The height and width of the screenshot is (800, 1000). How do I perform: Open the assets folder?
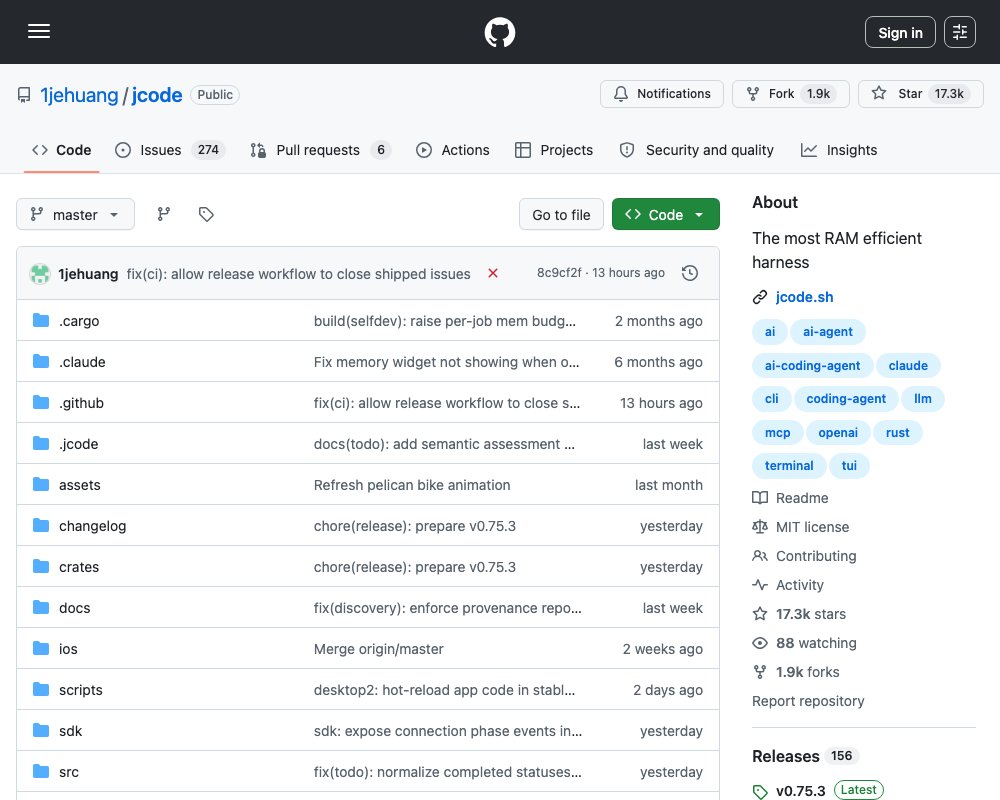80,485
